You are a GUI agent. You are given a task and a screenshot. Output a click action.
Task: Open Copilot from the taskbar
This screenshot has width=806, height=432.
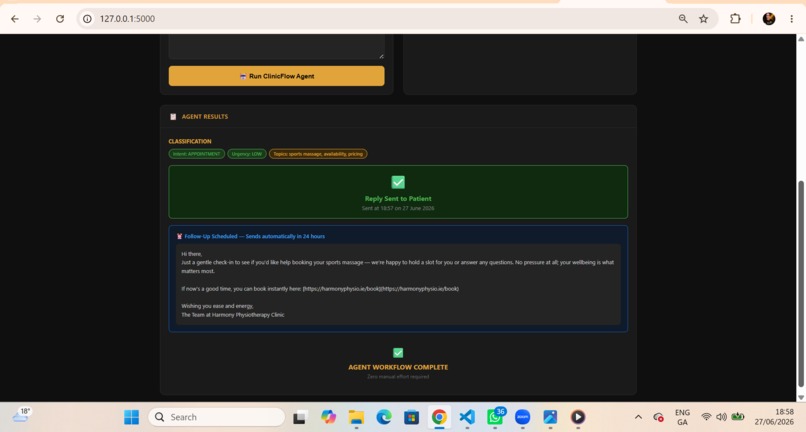(328, 417)
